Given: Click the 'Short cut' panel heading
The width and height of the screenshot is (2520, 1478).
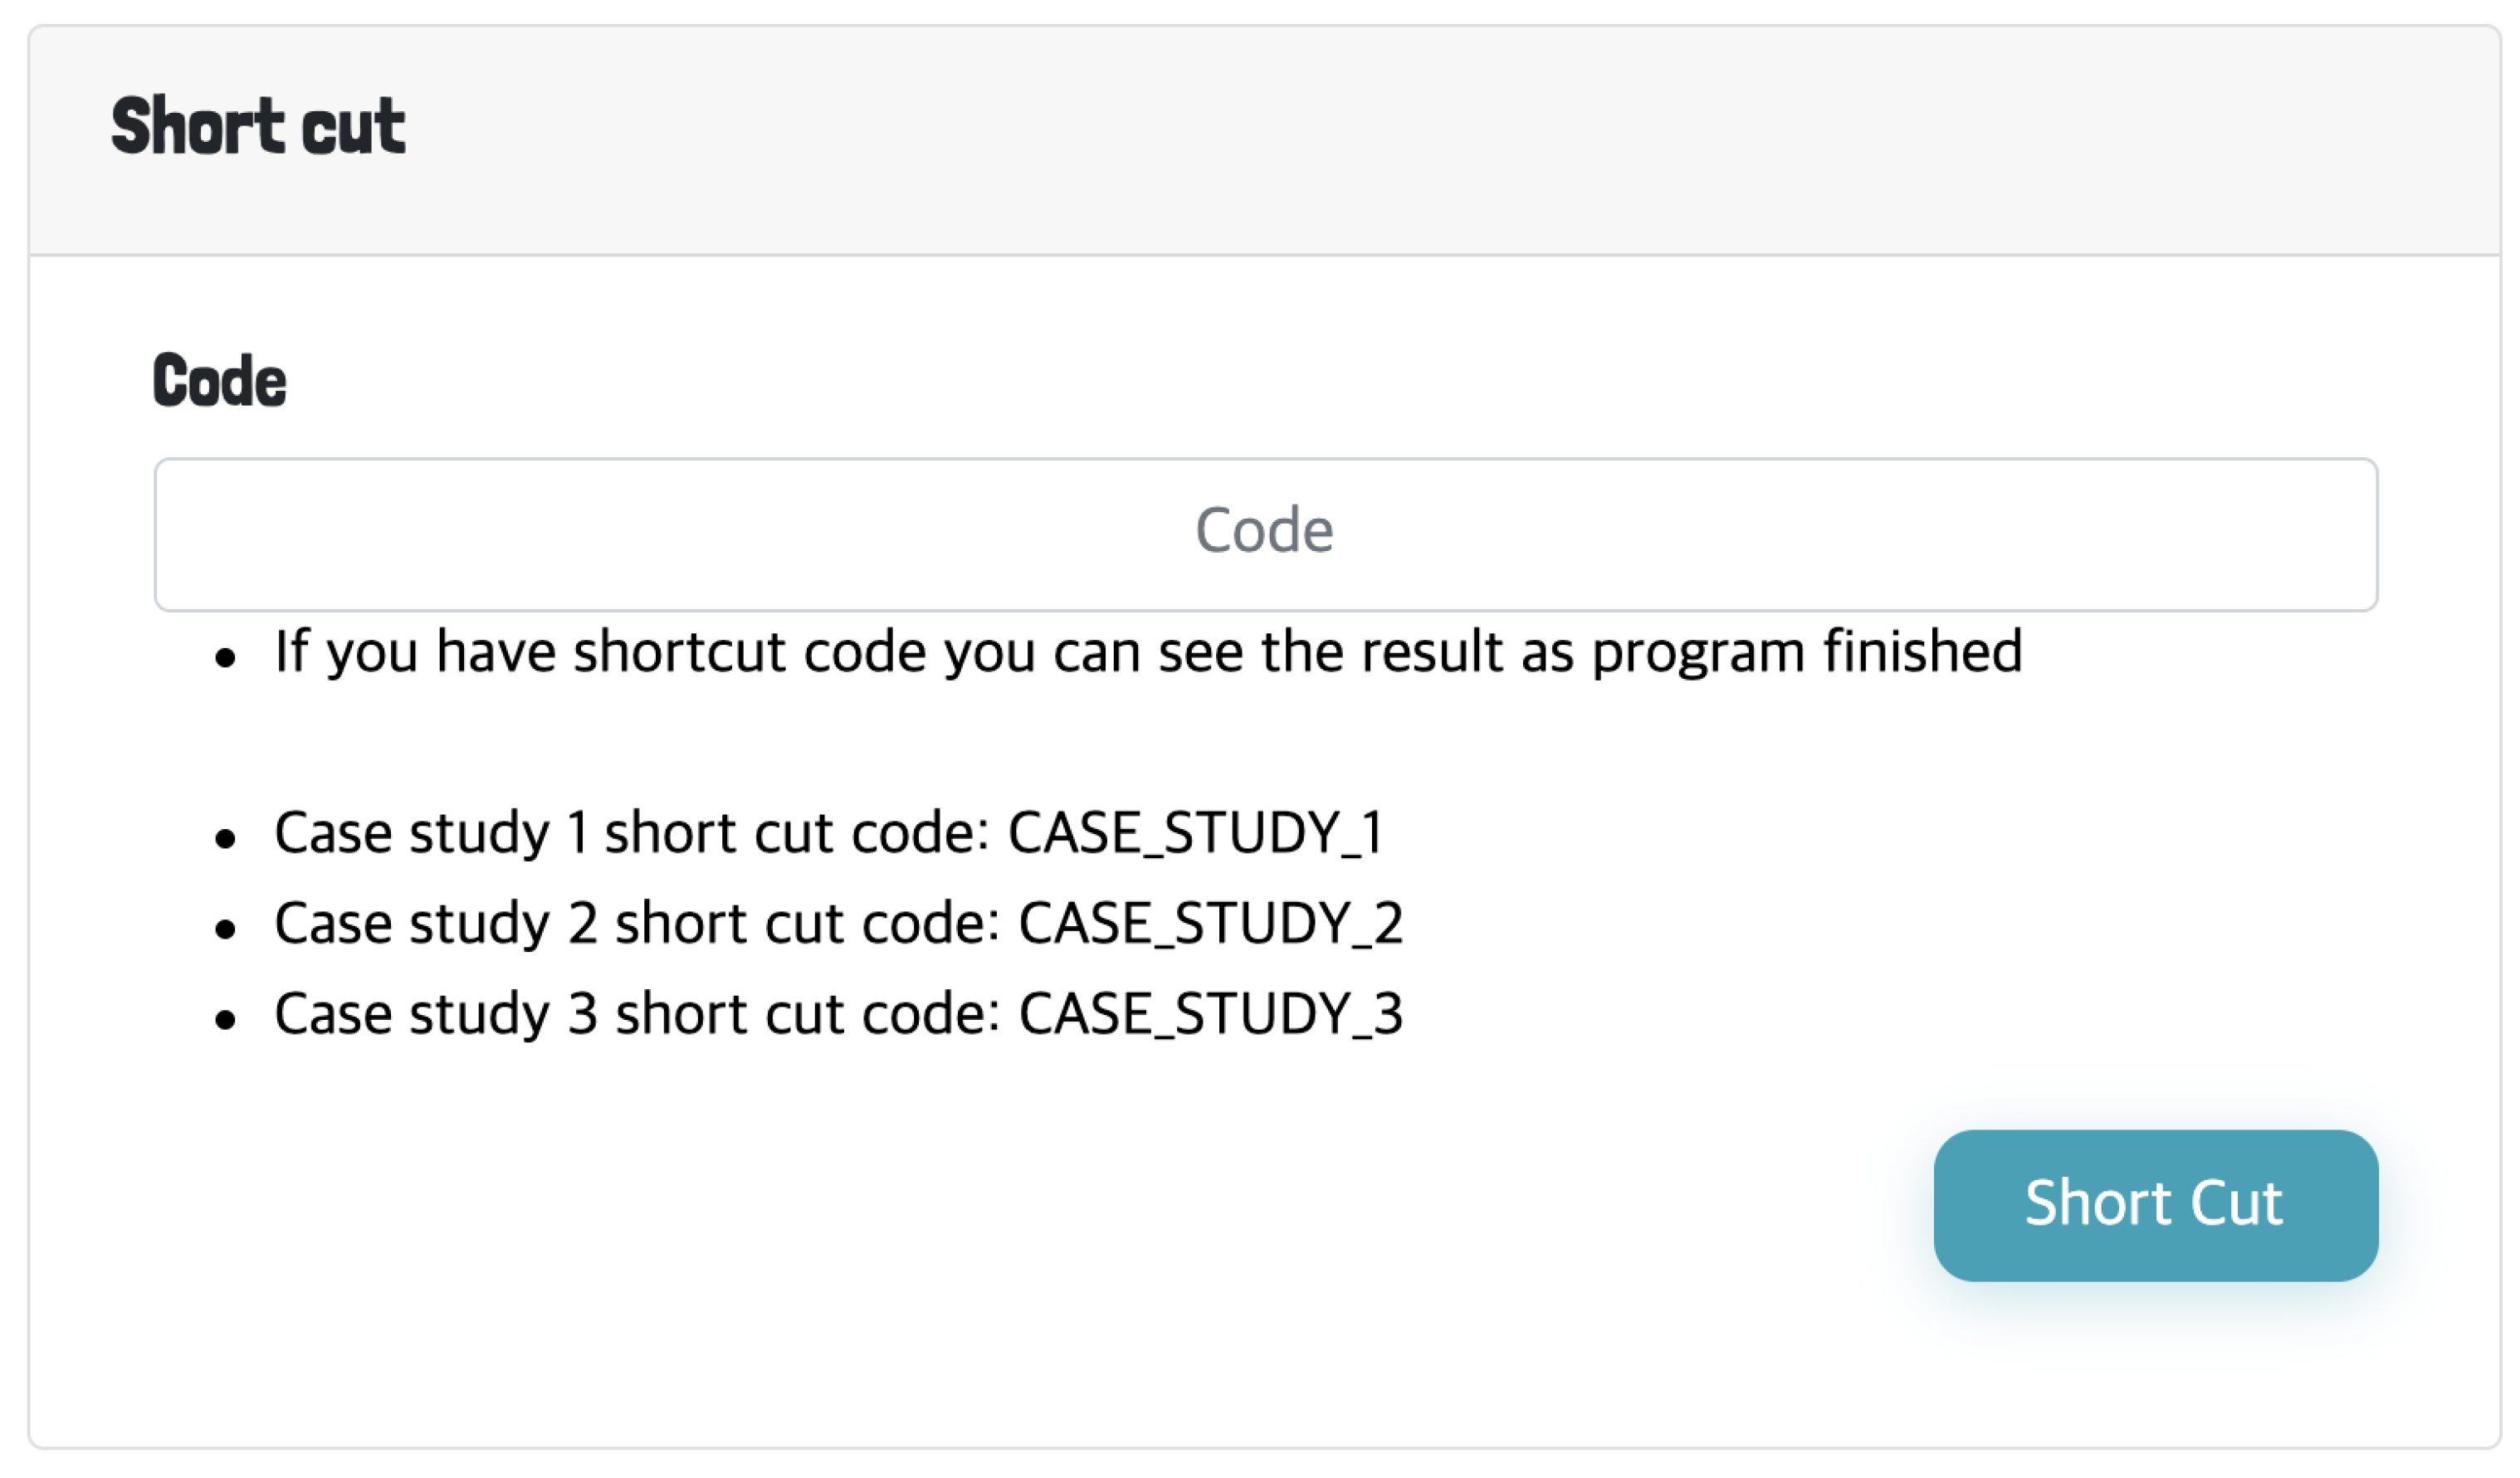Looking at the screenshot, I should [258, 127].
